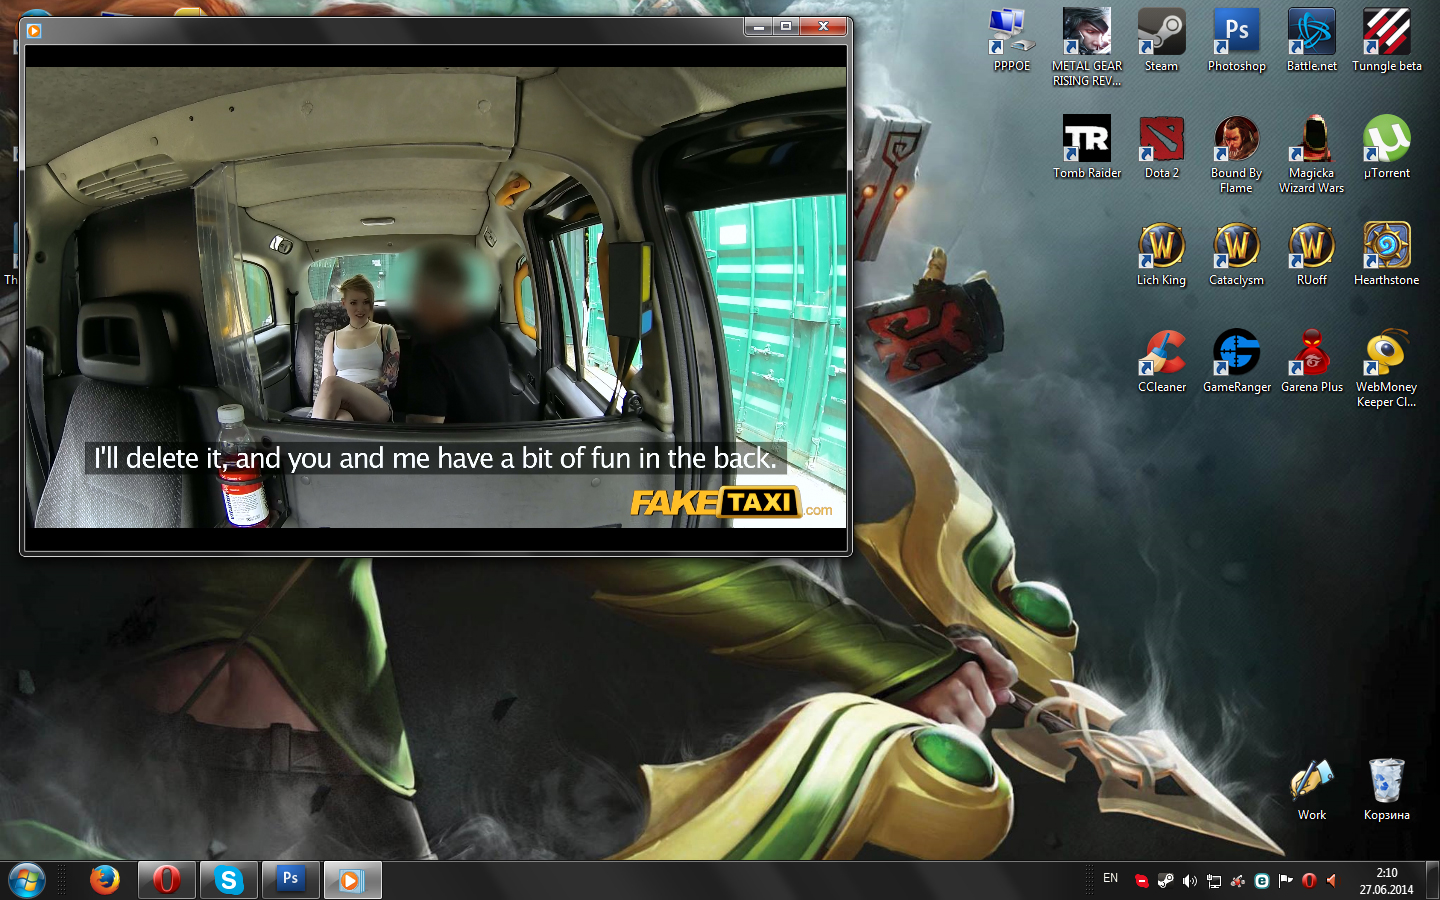Select the Work desktop shortcut

tap(1311, 789)
